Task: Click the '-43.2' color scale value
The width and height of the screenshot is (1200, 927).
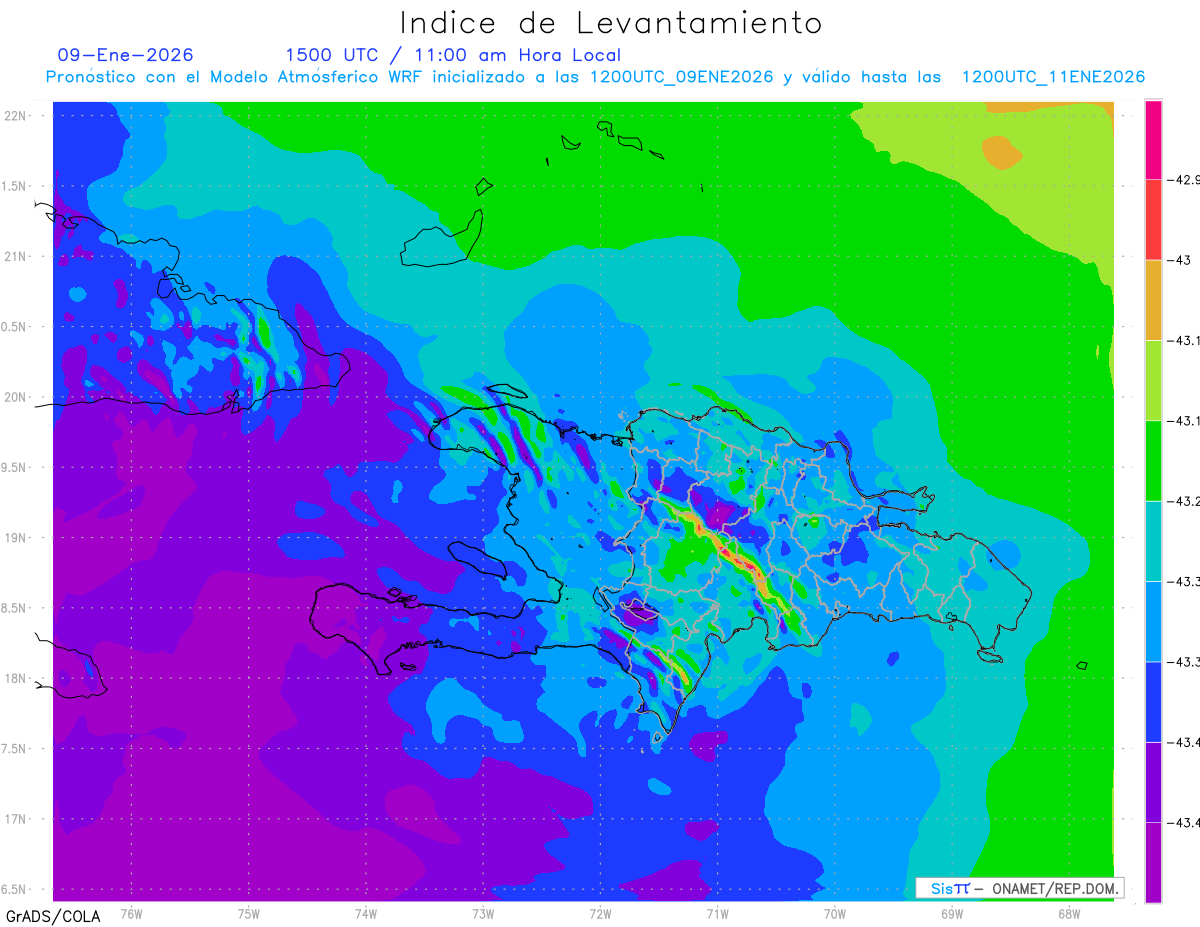Action: click(x=1184, y=501)
